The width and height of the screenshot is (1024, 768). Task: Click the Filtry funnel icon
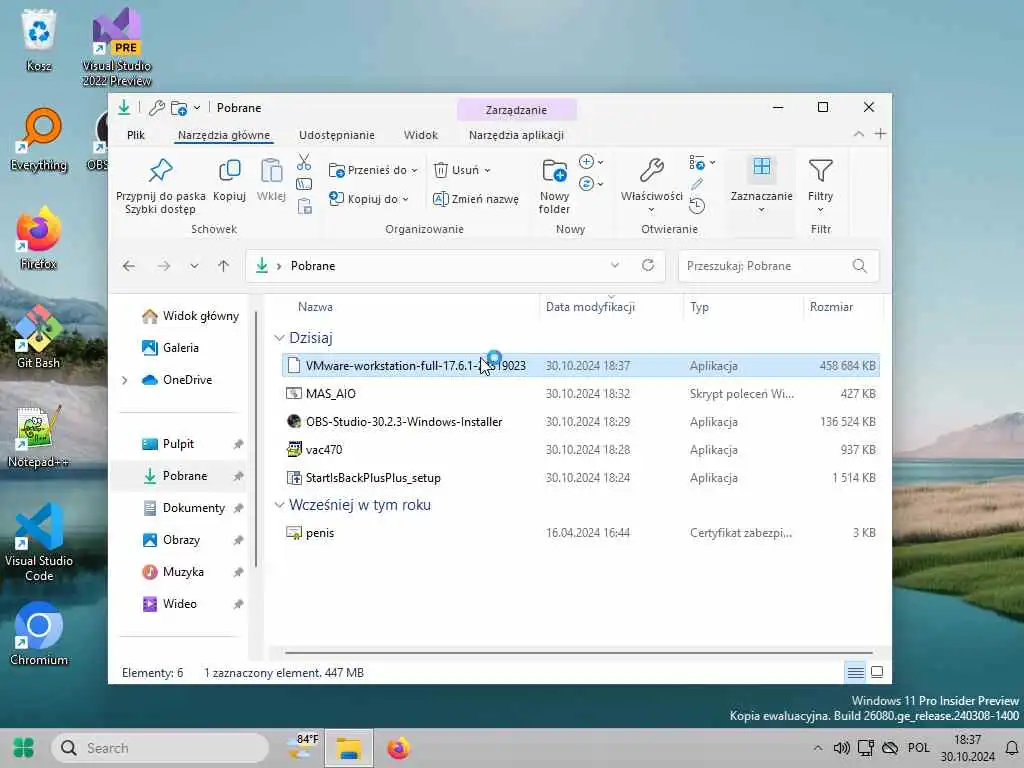point(820,170)
